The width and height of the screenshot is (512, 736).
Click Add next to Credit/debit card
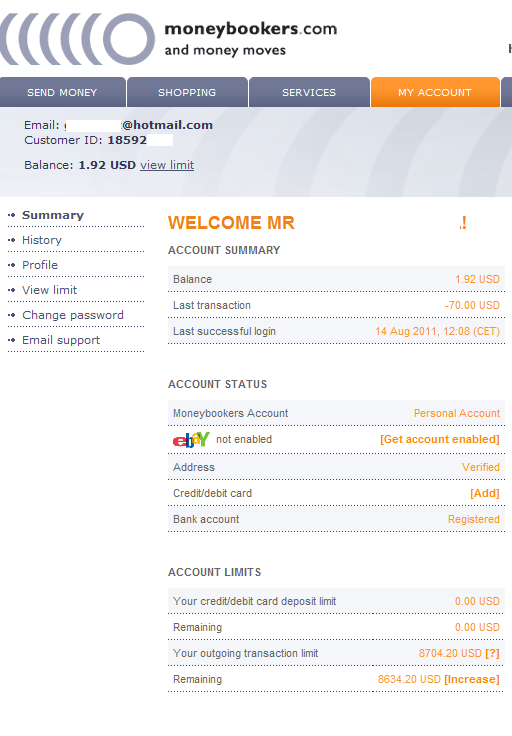coord(485,493)
